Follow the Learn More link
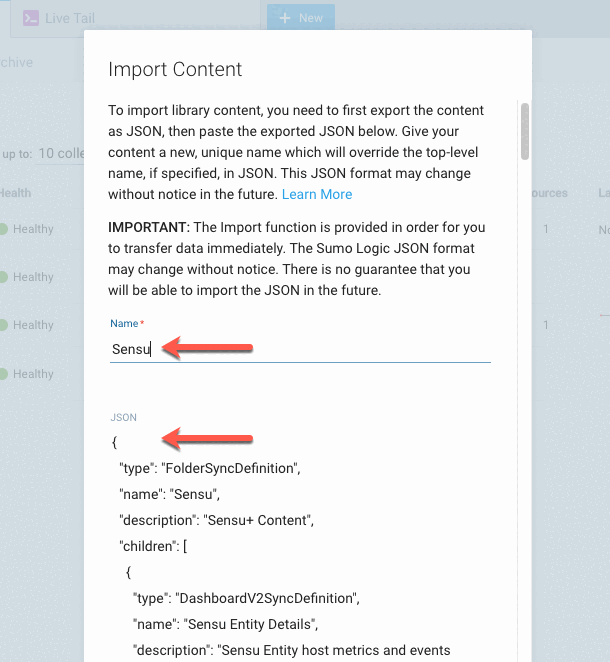Screen dimensions: 610x662 (317, 194)
